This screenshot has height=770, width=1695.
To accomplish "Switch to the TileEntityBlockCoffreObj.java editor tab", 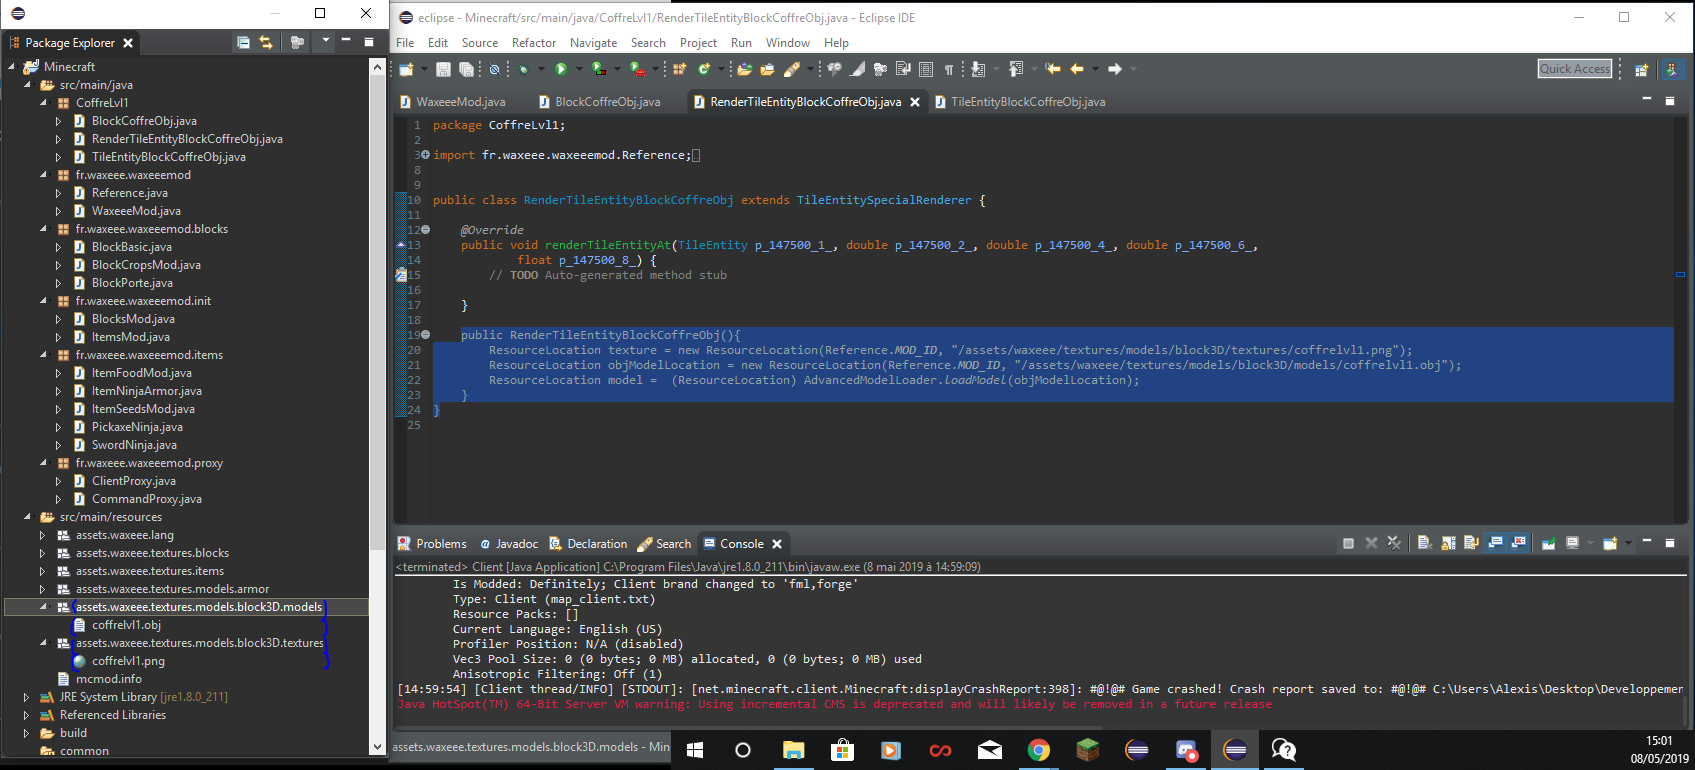I will click(x=1027, y=102).
